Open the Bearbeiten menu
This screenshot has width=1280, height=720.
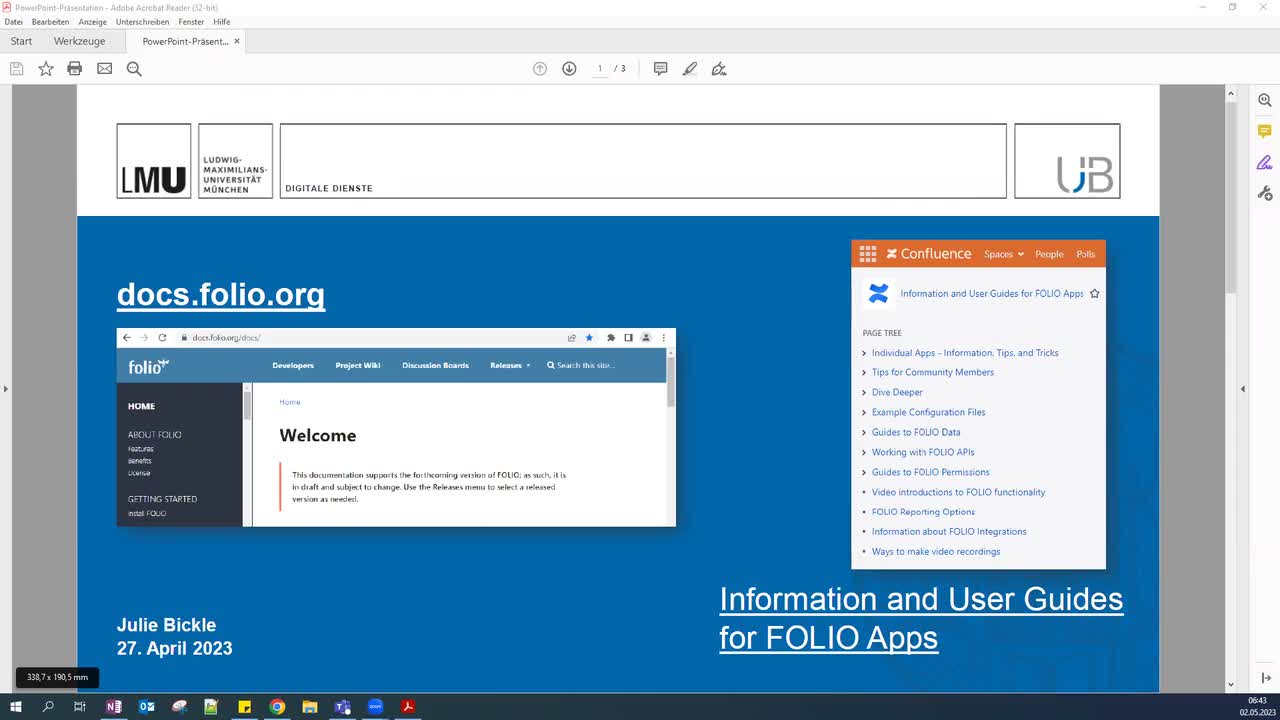51,22
